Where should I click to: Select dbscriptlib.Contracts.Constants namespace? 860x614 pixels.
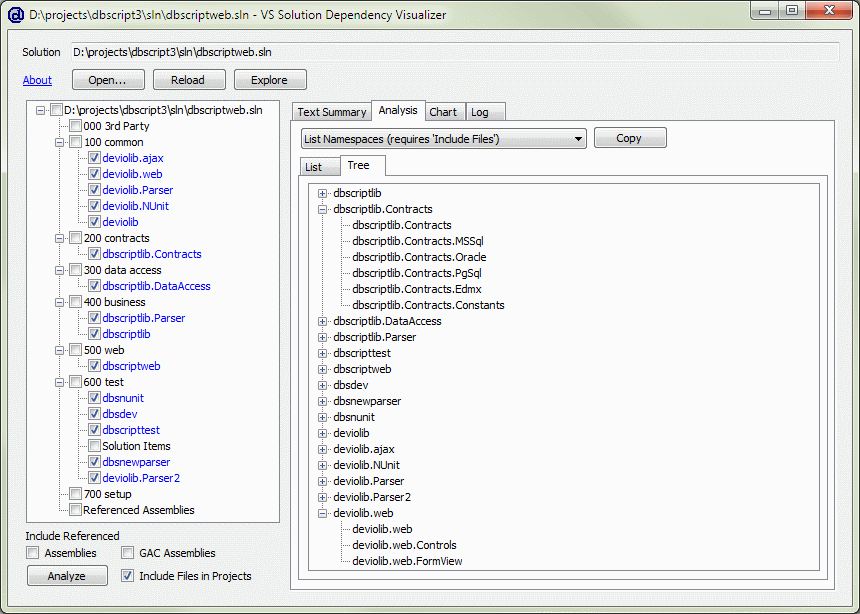pyautogui.click(x=428, y=305)
